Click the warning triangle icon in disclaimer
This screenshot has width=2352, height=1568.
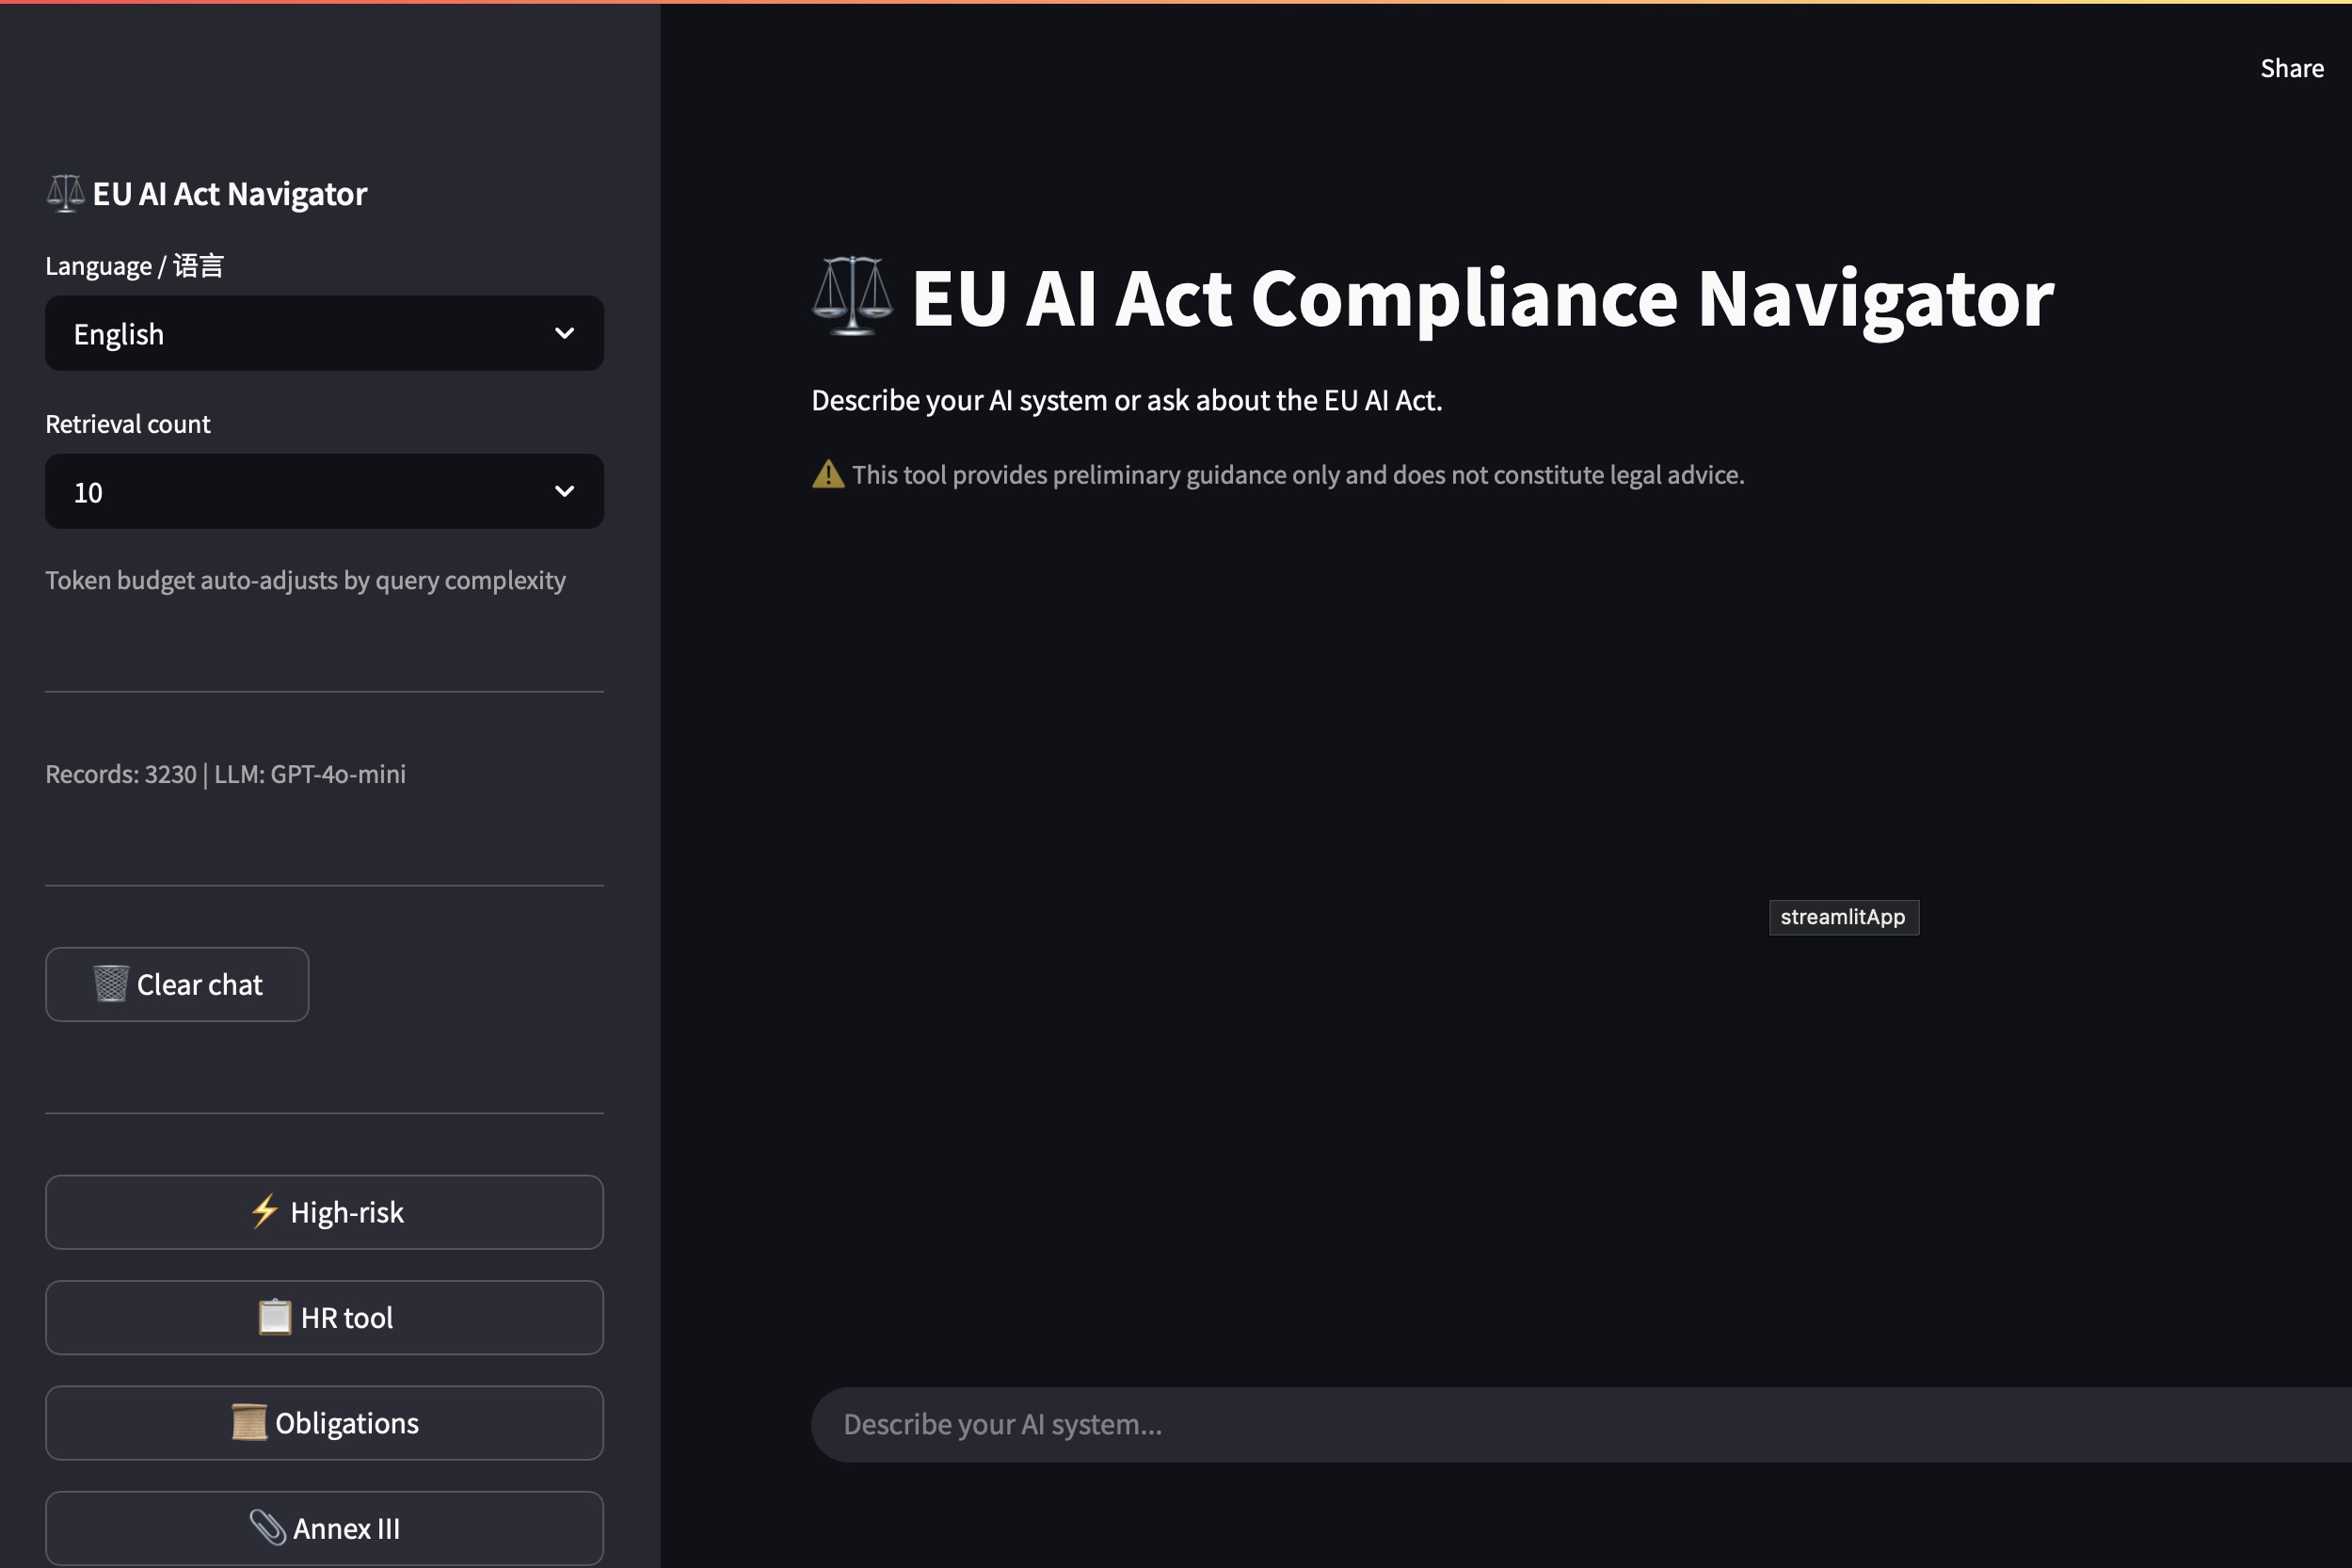828,474
